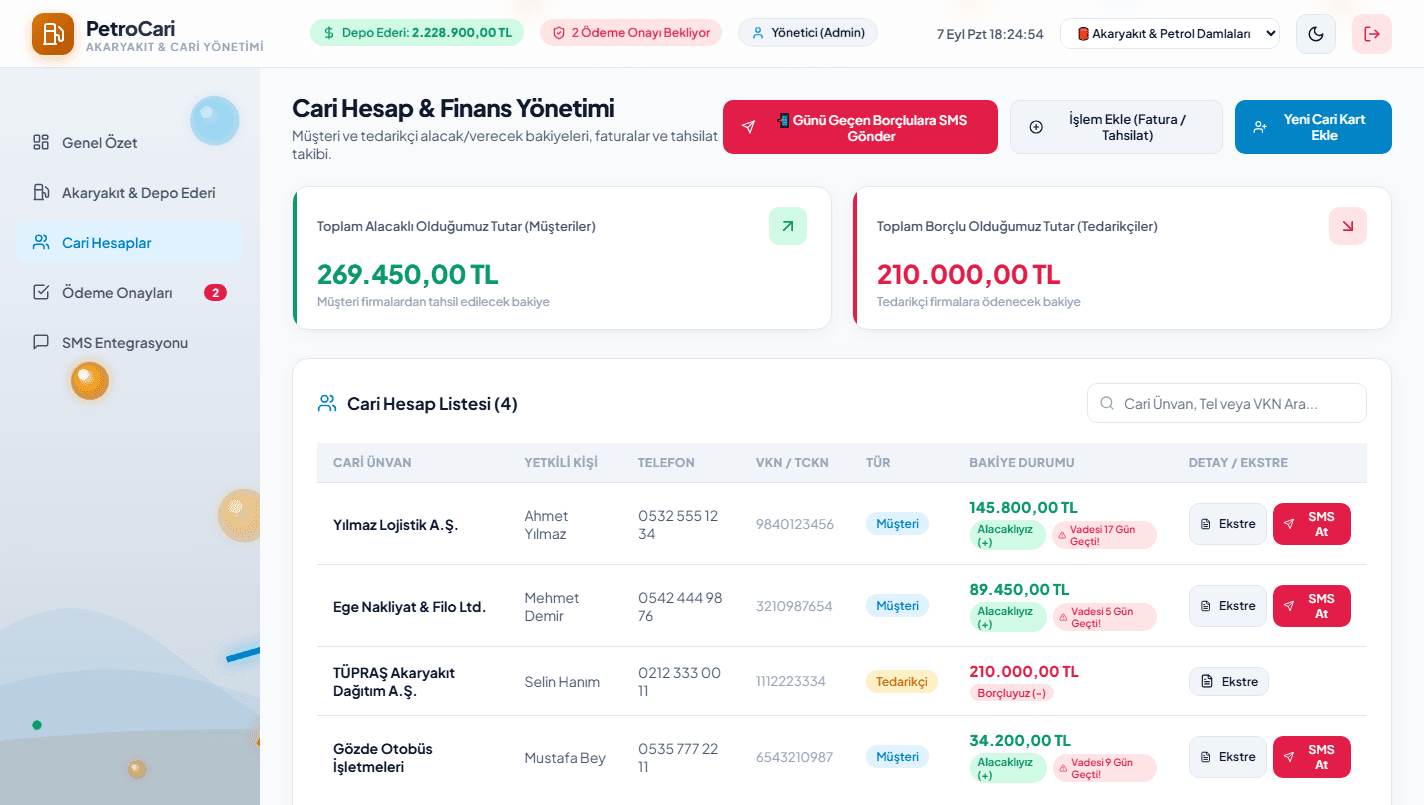This screenshot has height=805, width=1424.
Task: Click the contact name Mustafa Bey
Action: click(x=565, y=758)
